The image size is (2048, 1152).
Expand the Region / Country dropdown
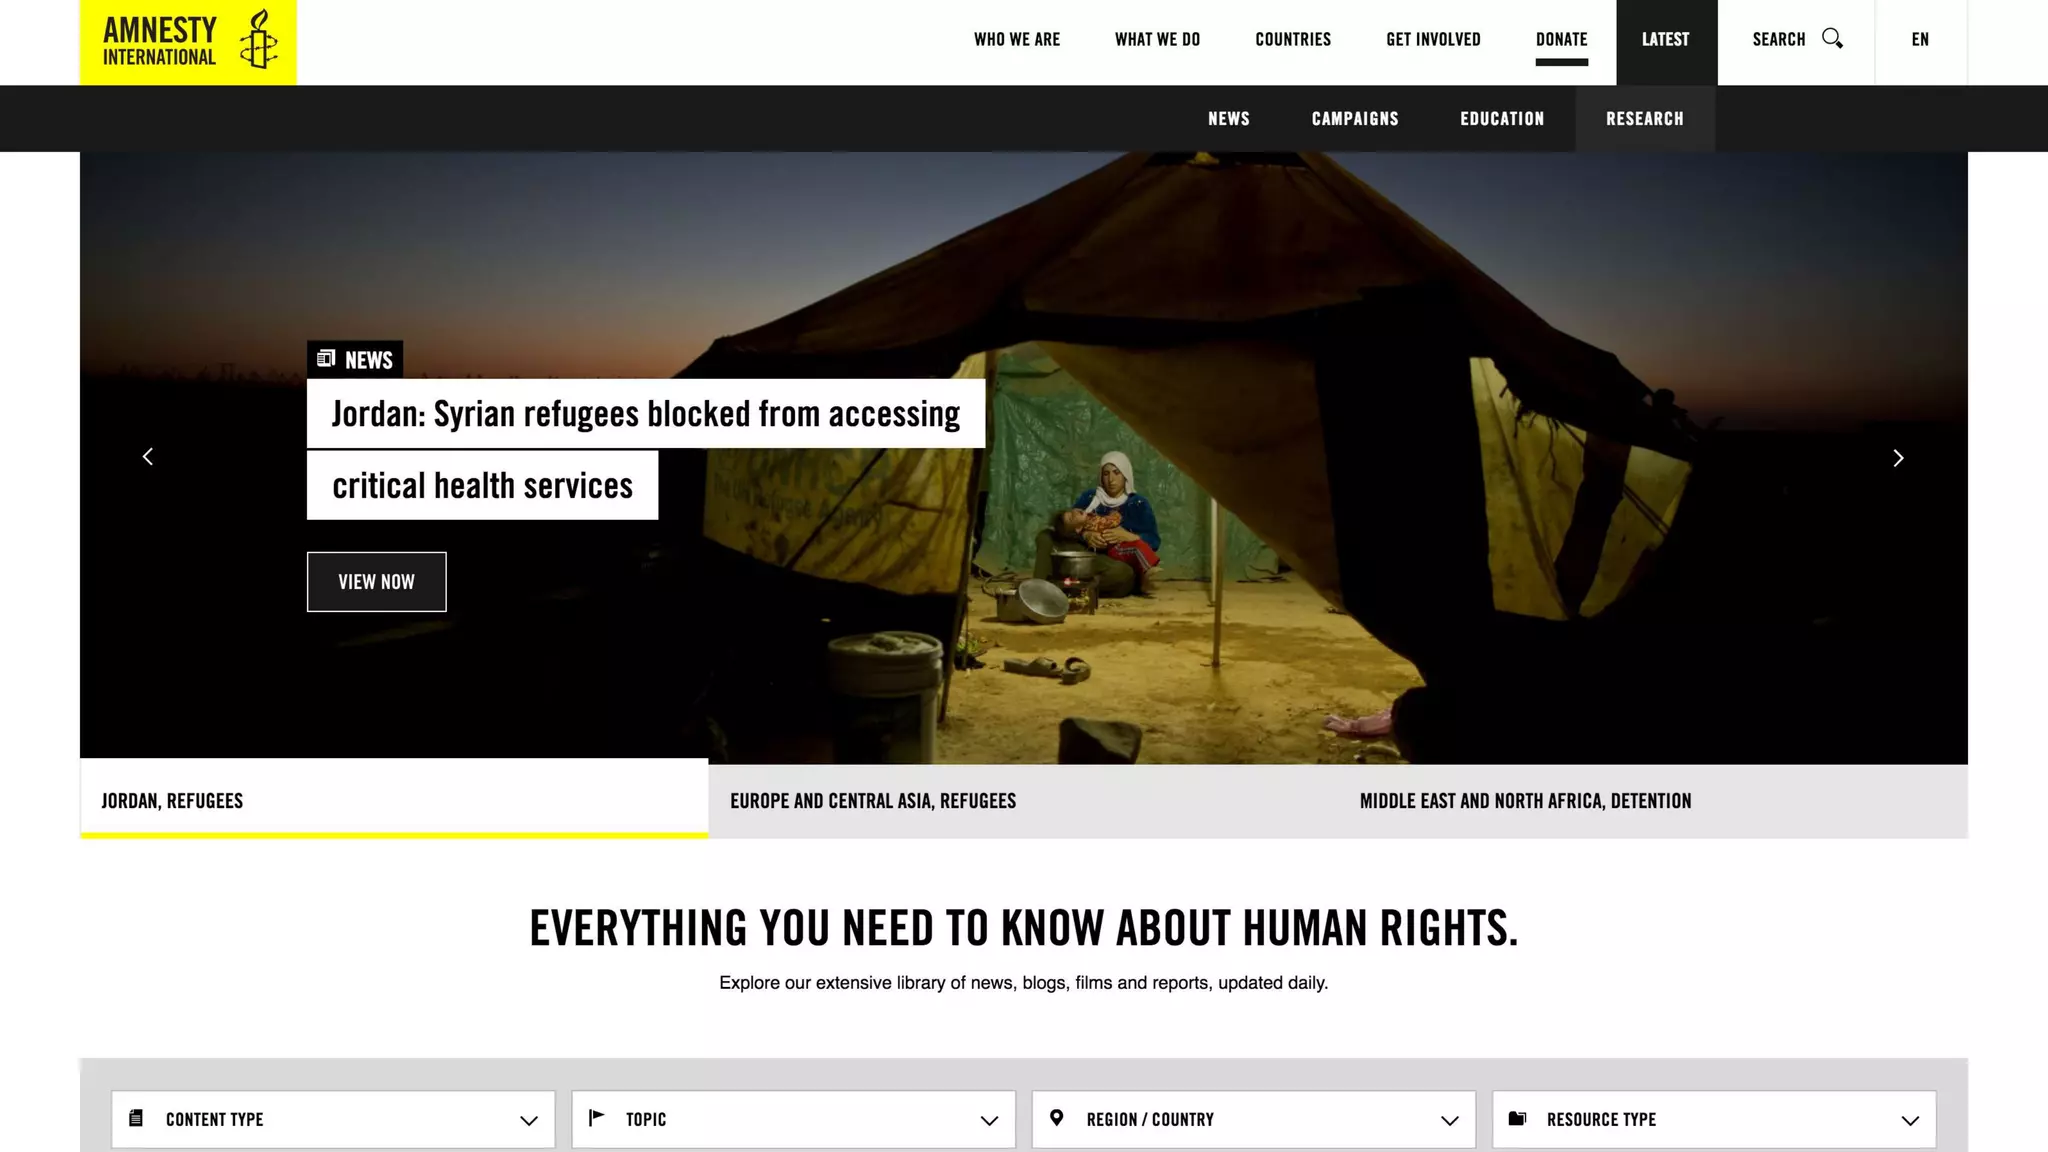tap(1254, 1119)
